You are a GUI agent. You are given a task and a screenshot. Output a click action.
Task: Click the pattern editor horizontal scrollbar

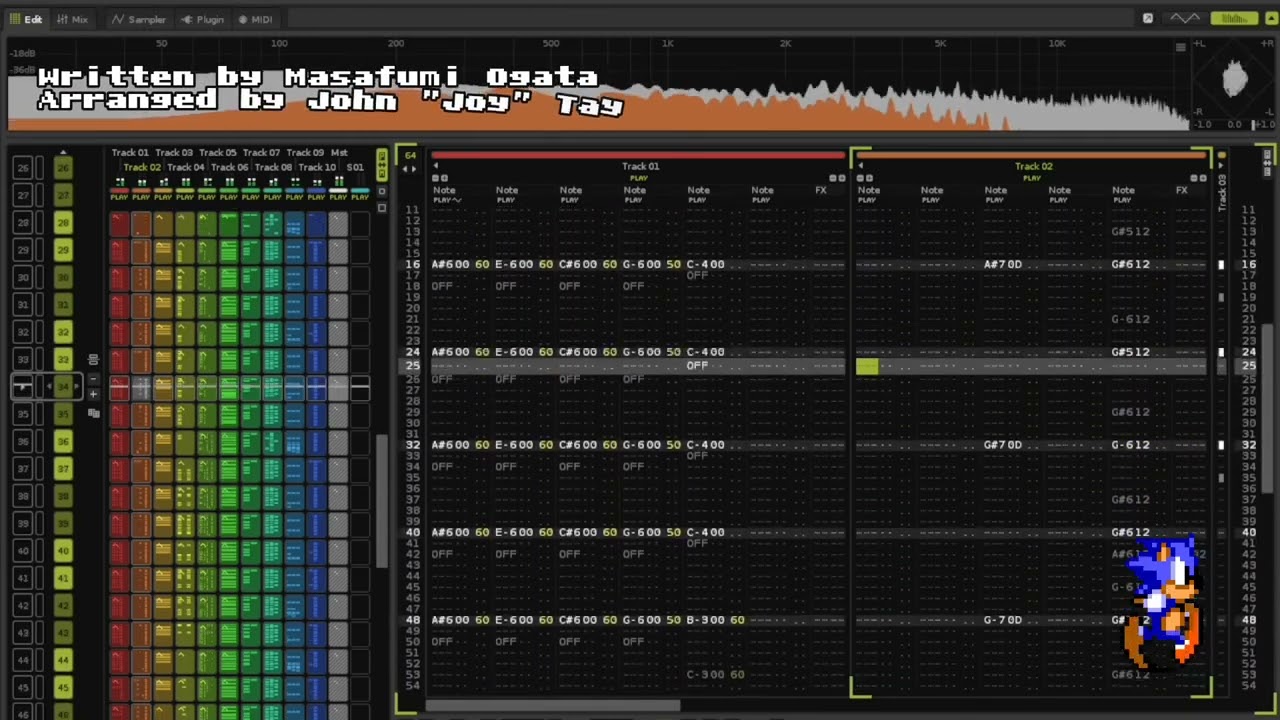click(x=553, y=706)
